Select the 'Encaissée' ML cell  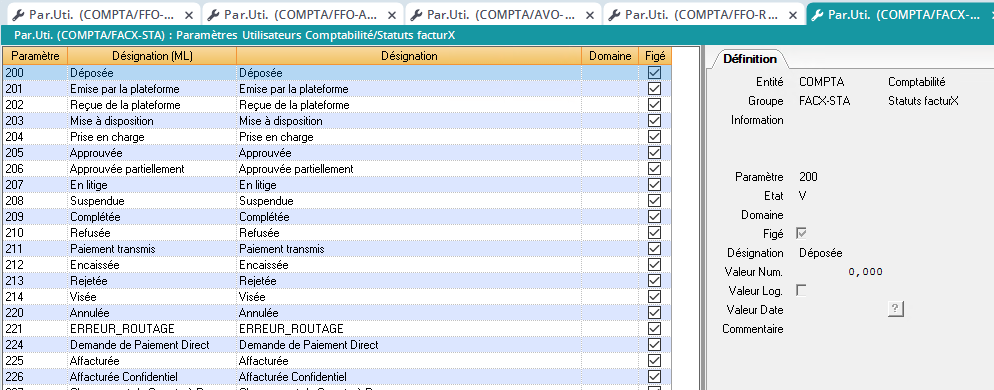click(152, 264)
